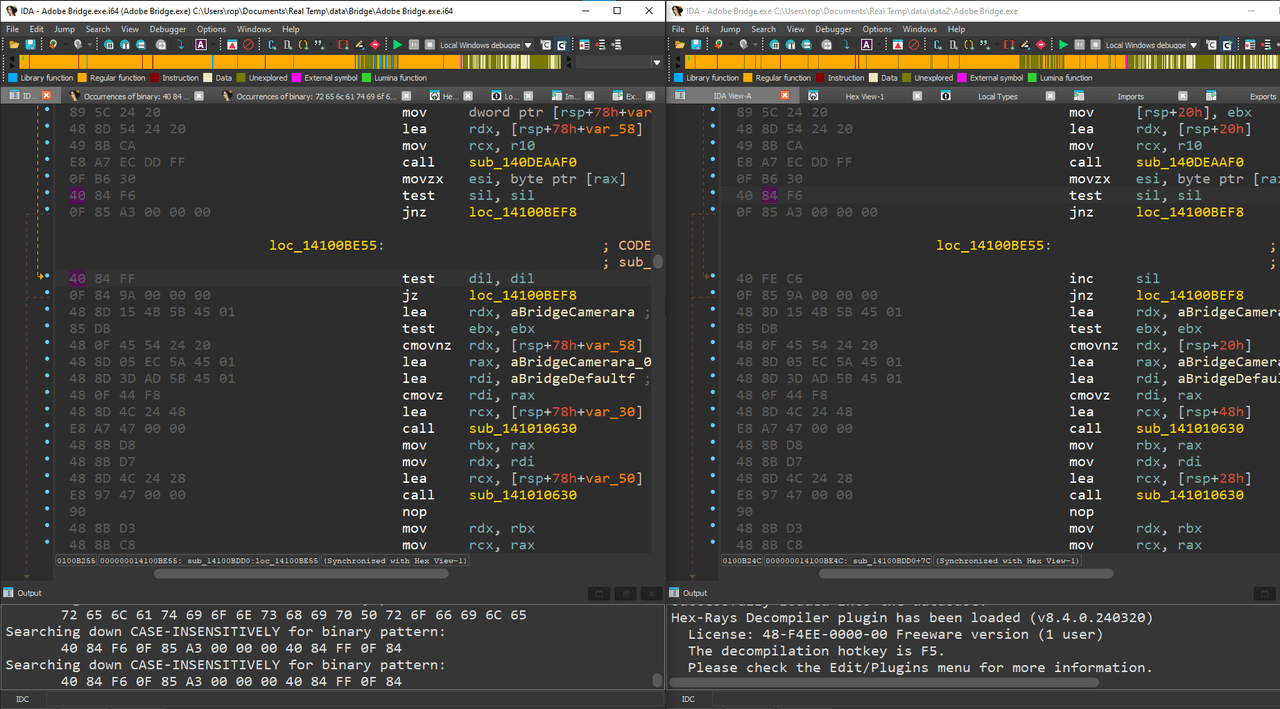Click the green Start process icon in right window
The image size is (1280, 709).
1063,45
